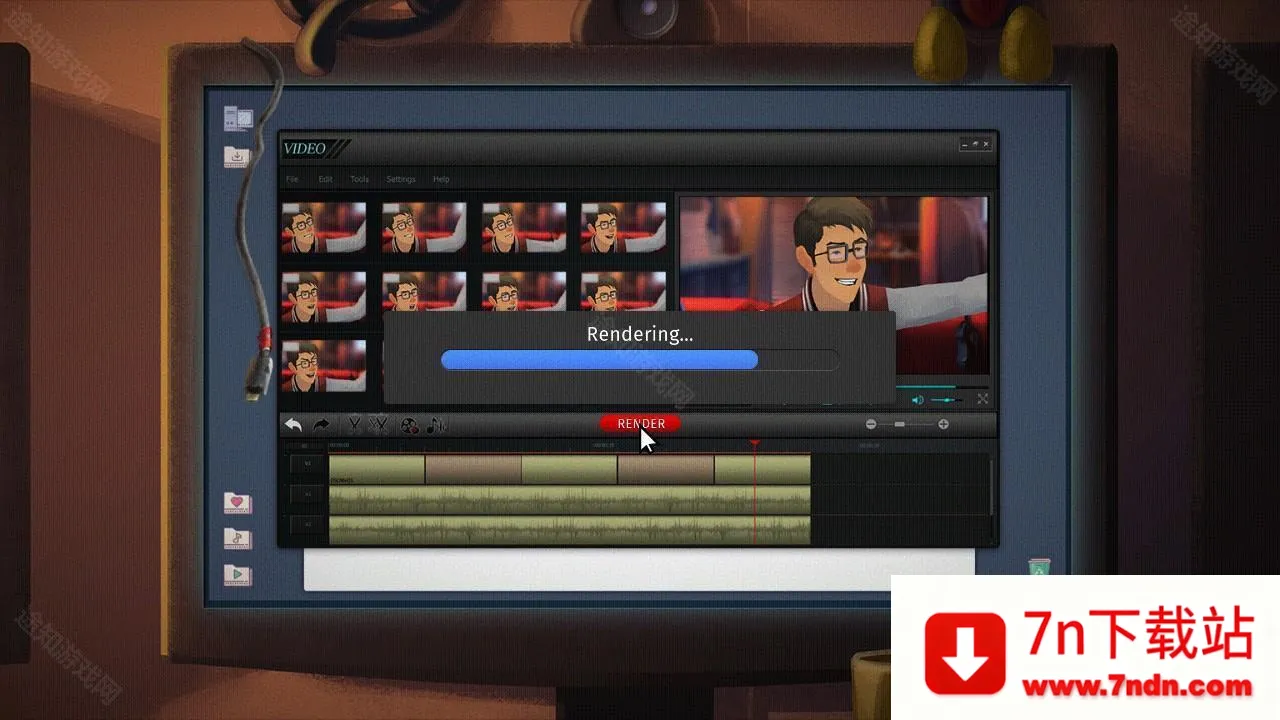Open the heart favorites folder on desktop

[237, 503]
